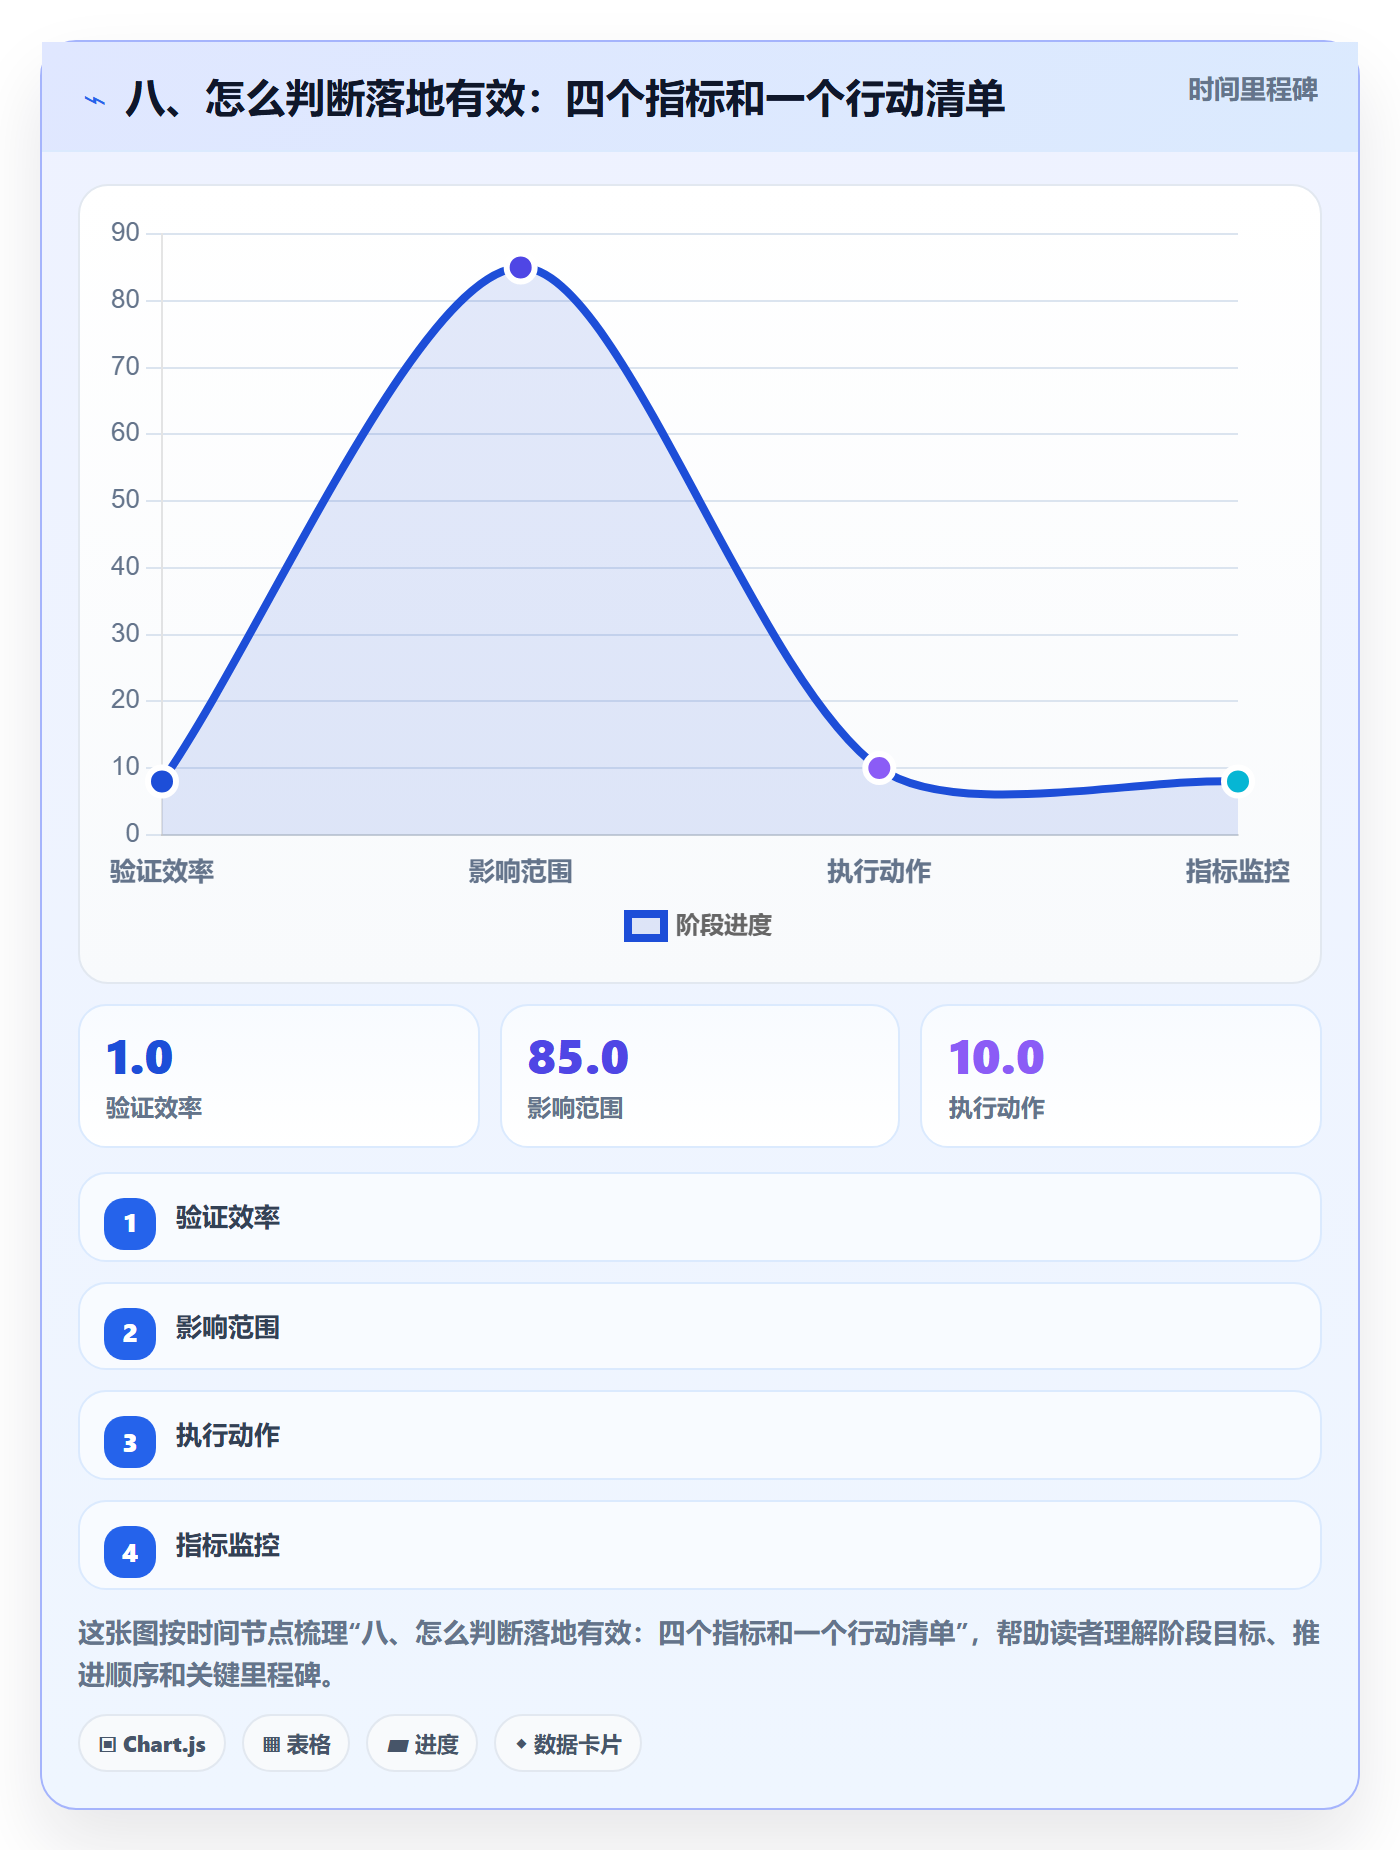
Task: Click the 时间里程碑 label in header
Action: click(x=1252, y=90)
